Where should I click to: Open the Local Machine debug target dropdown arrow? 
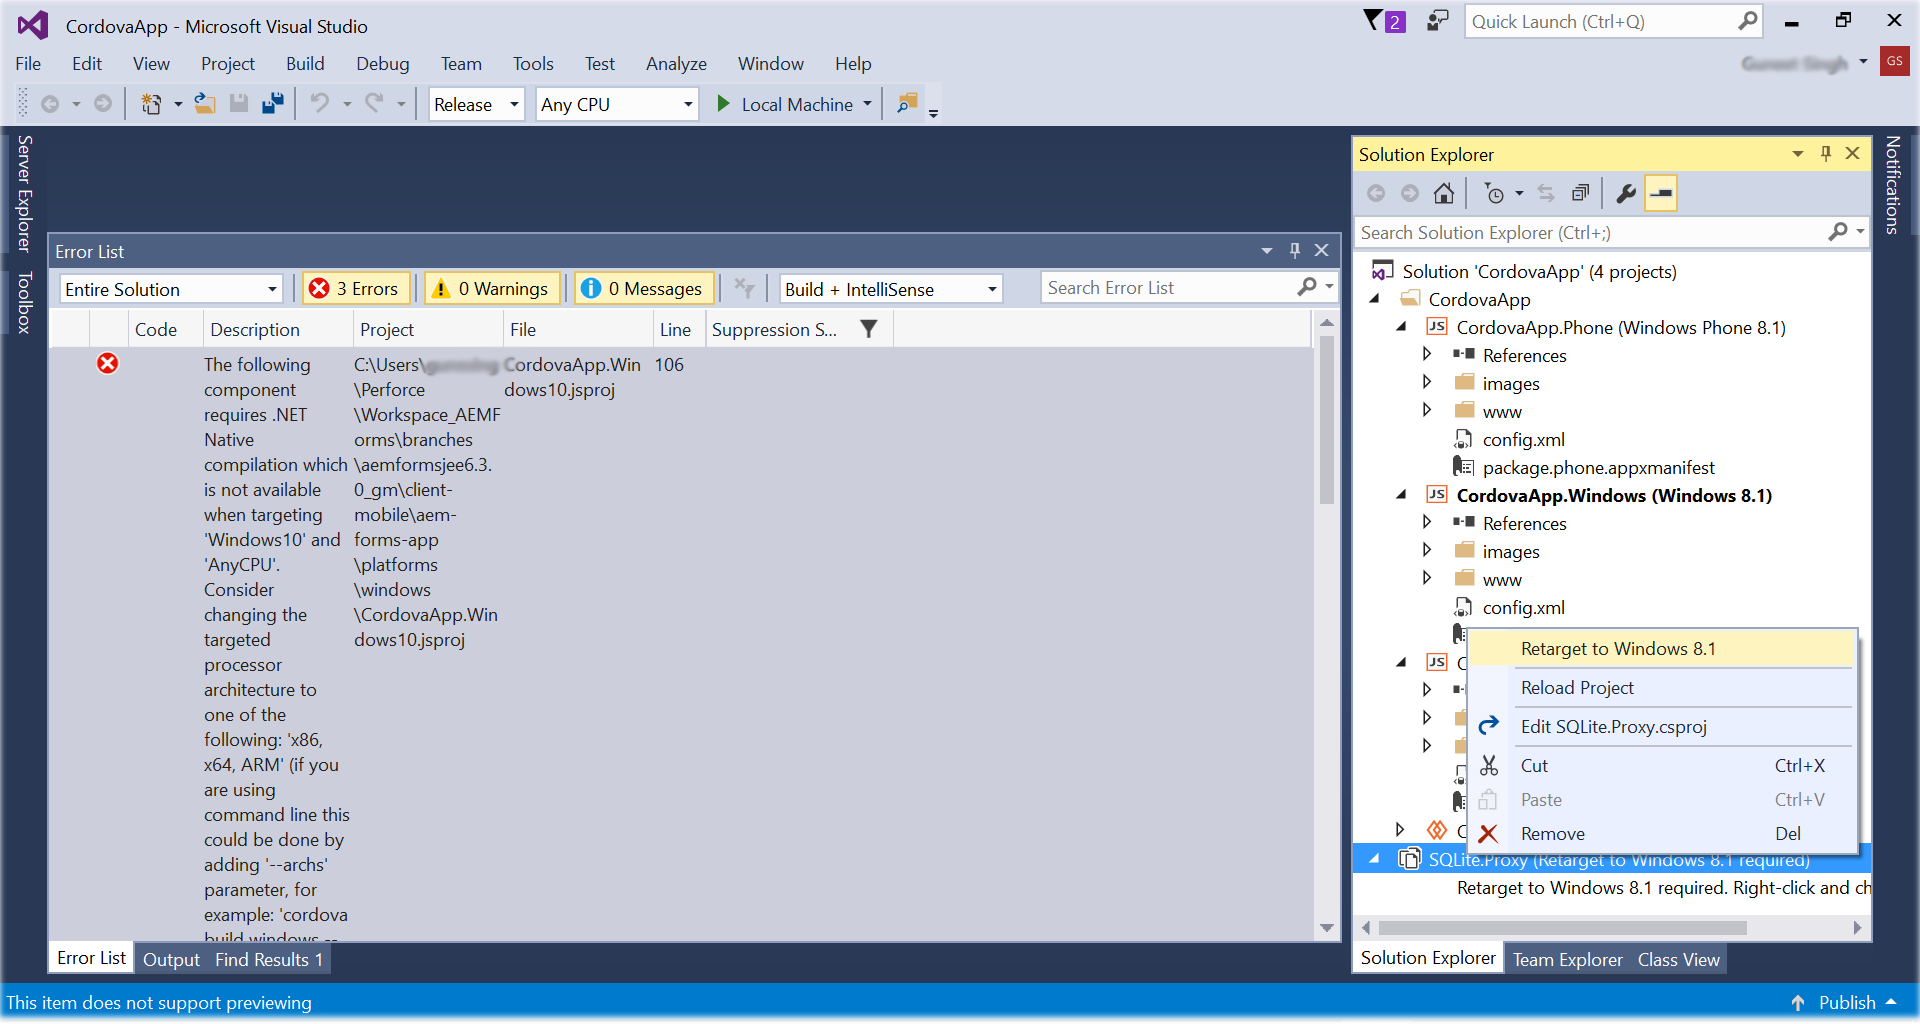point(867,104)
